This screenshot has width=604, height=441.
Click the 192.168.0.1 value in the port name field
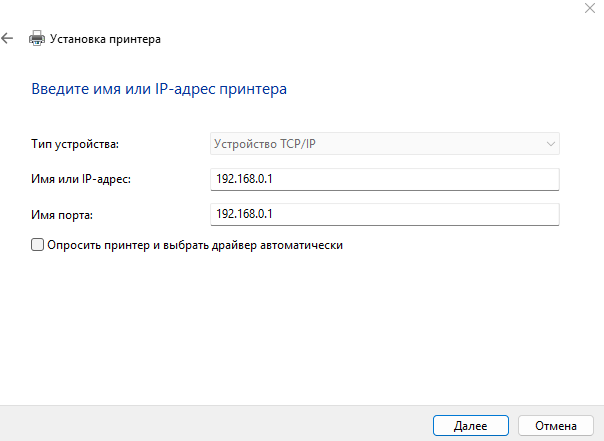(x=245, y=214)
